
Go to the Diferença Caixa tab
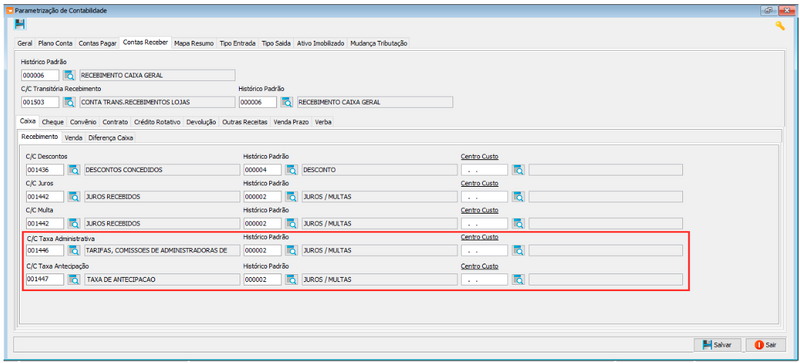pyautogui.click(x=111, y=138)
